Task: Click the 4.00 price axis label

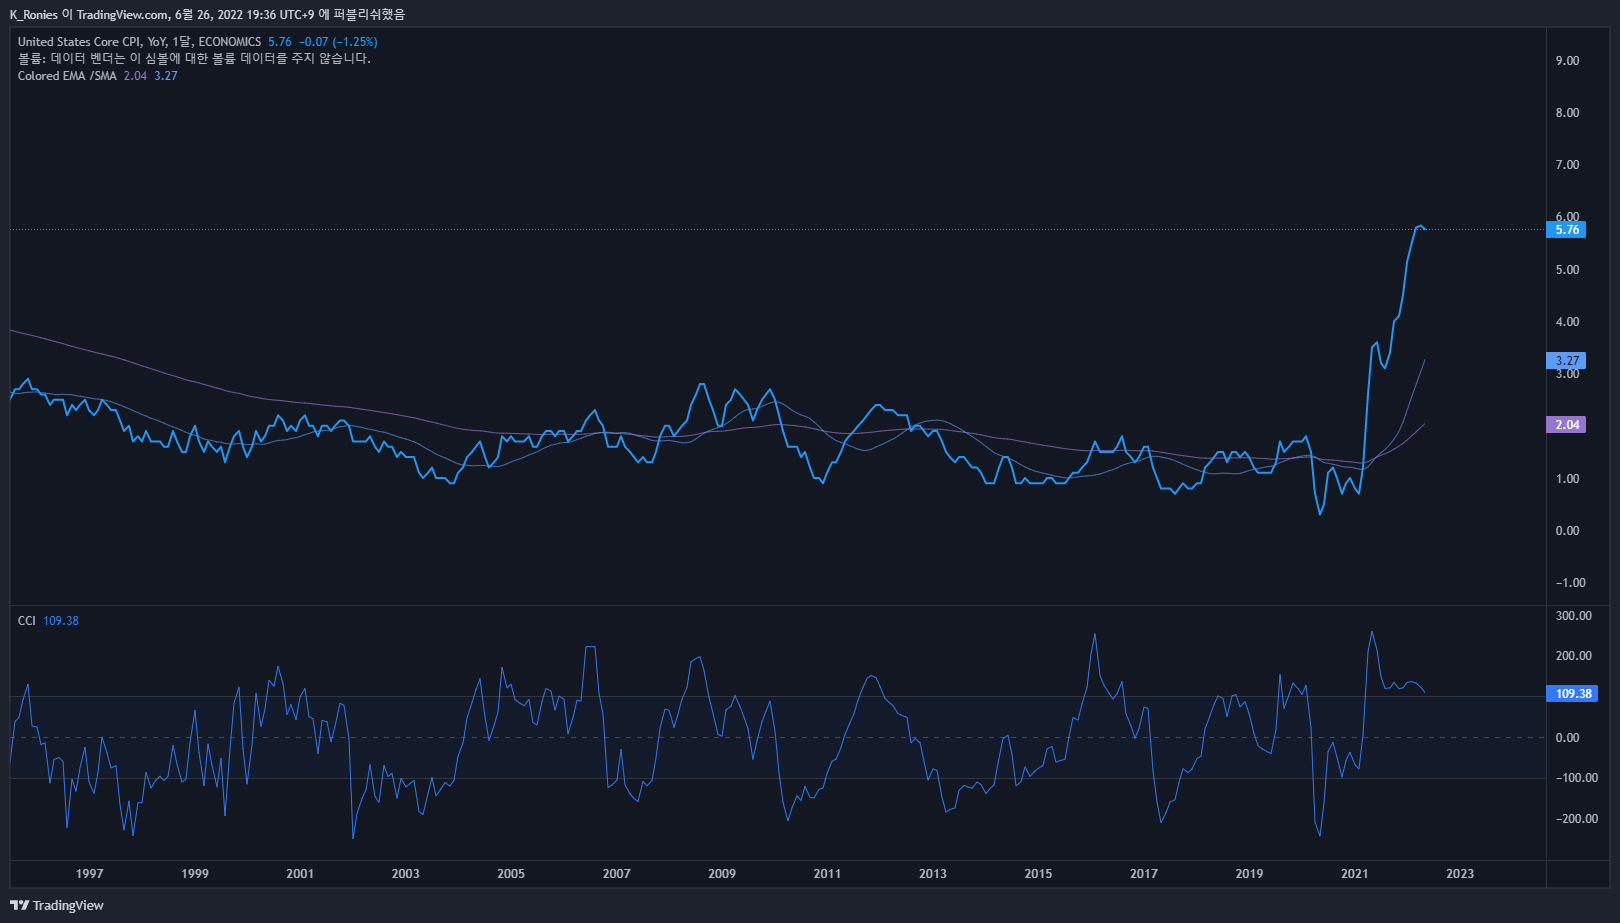Action: (x=1567, y=322)
